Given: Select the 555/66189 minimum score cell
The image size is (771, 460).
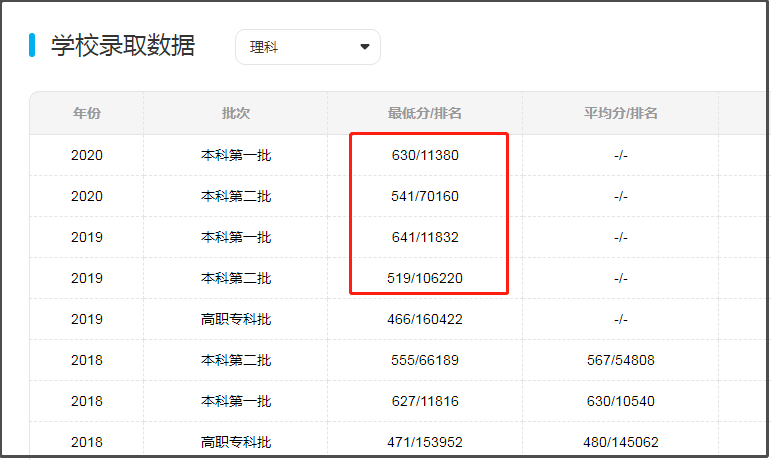Looking at the screenshot, I should [x=425, y=360].
